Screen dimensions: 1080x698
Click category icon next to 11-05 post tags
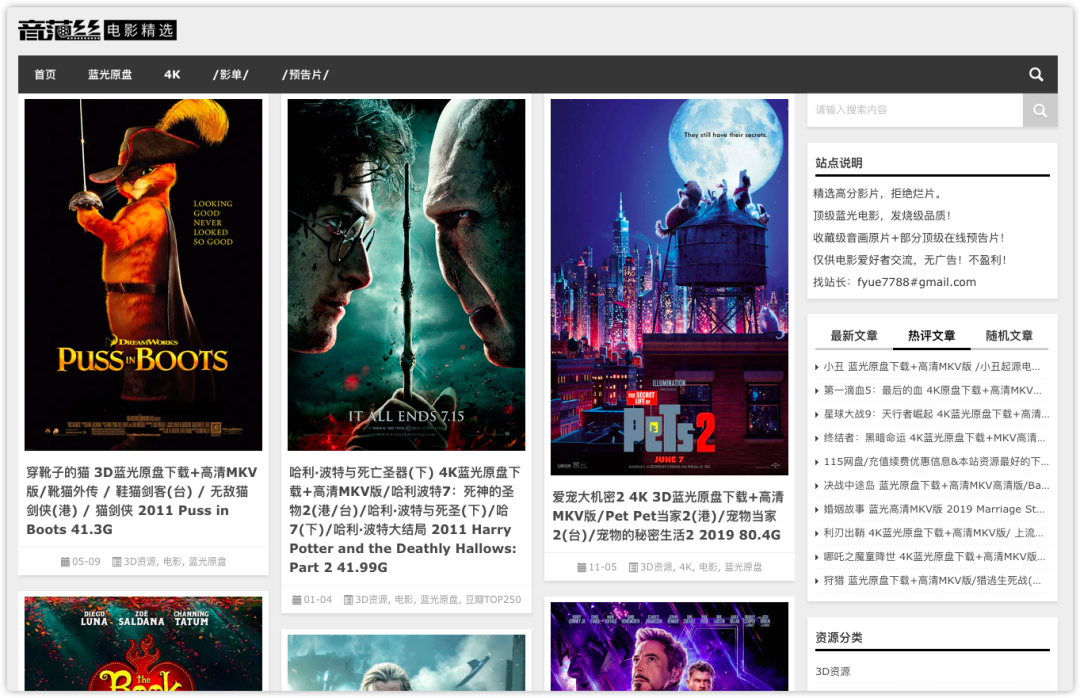click(x=633, y=567)
